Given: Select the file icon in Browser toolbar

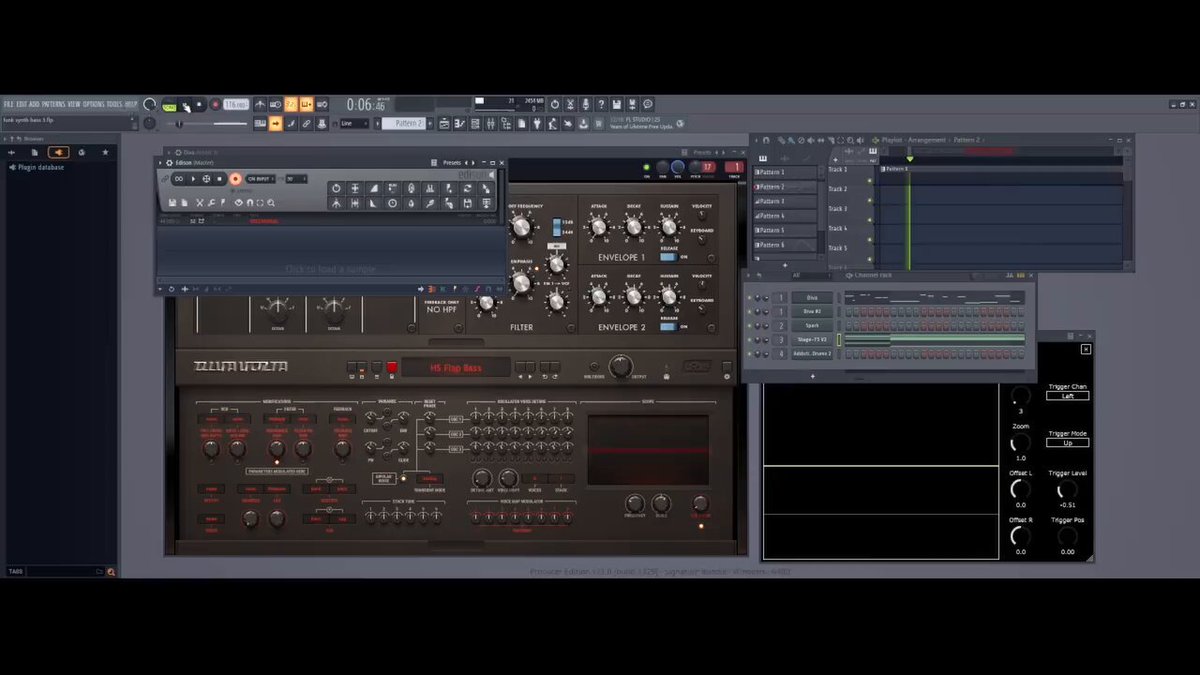Looking at the screenshot, I should click(x=35, y=152).
